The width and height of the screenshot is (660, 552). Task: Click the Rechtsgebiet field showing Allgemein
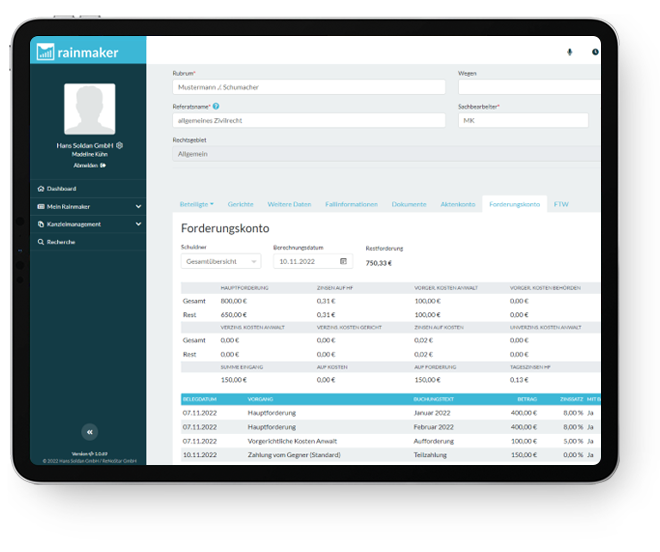386,154
